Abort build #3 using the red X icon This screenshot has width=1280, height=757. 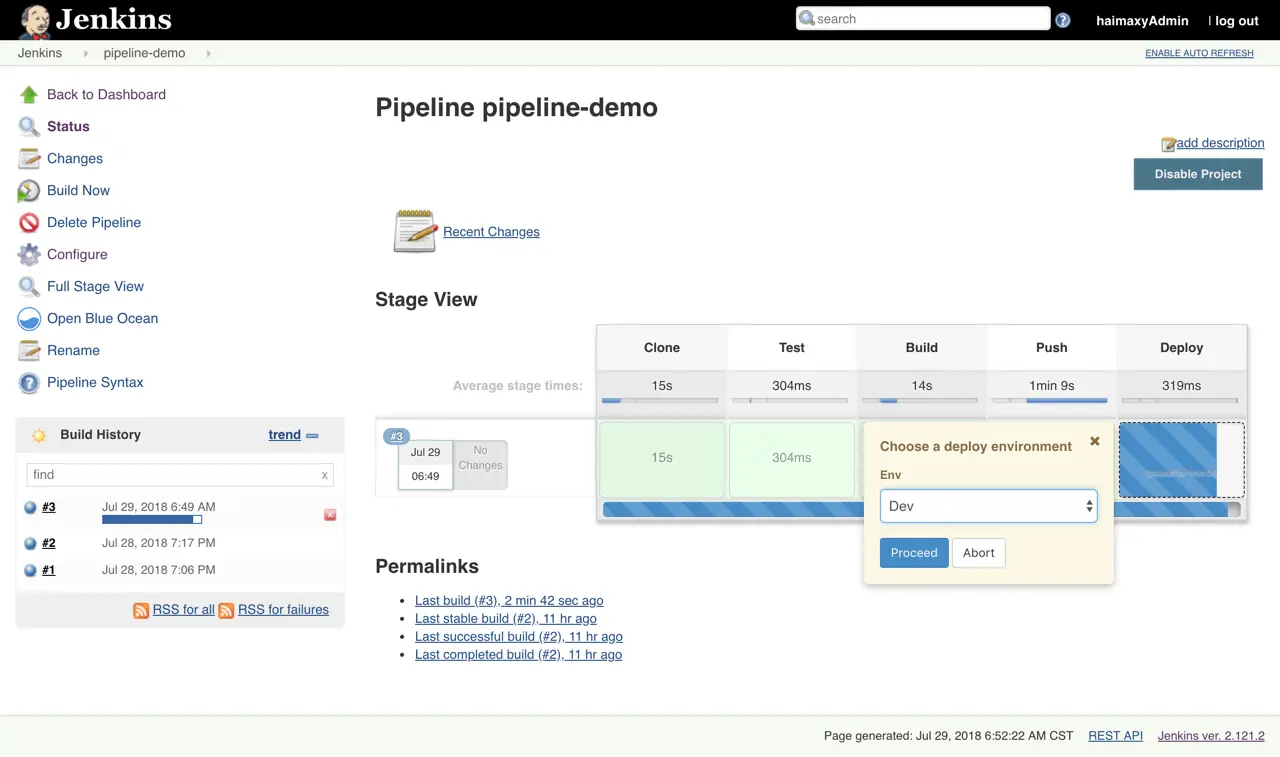[x=330, y=514]
